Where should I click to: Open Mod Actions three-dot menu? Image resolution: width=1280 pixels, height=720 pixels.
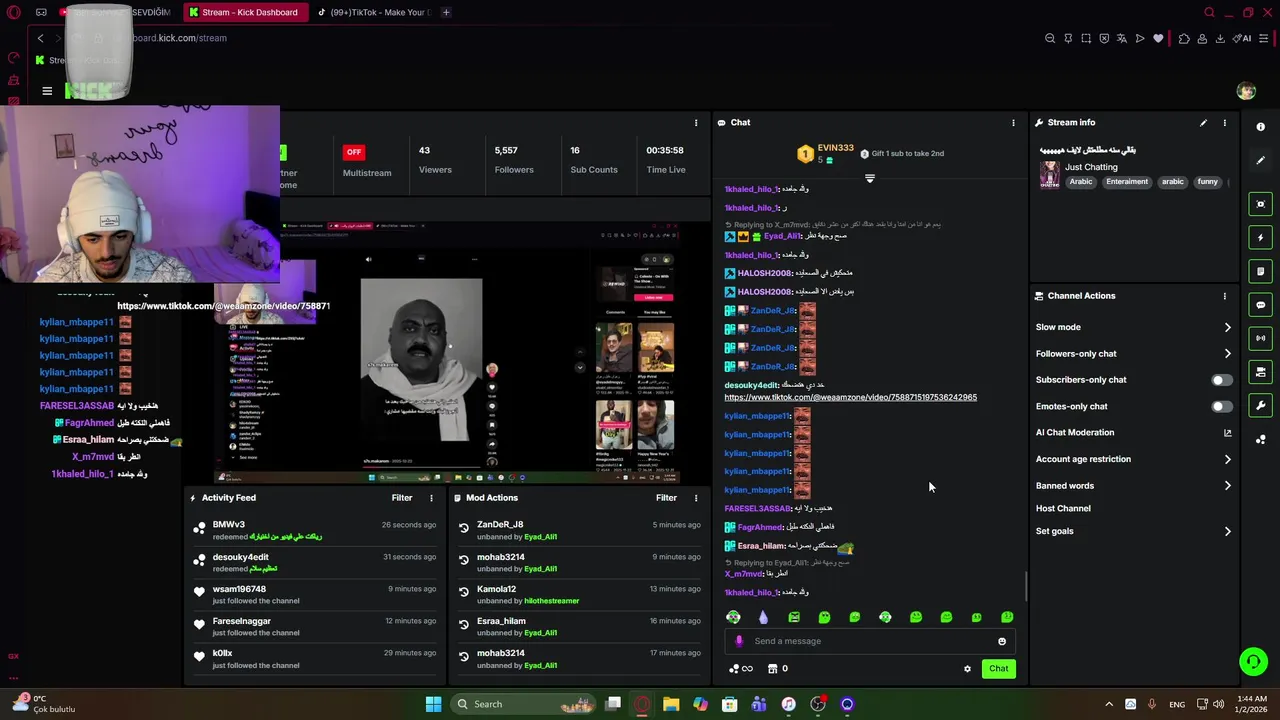[x=696, y=498]
